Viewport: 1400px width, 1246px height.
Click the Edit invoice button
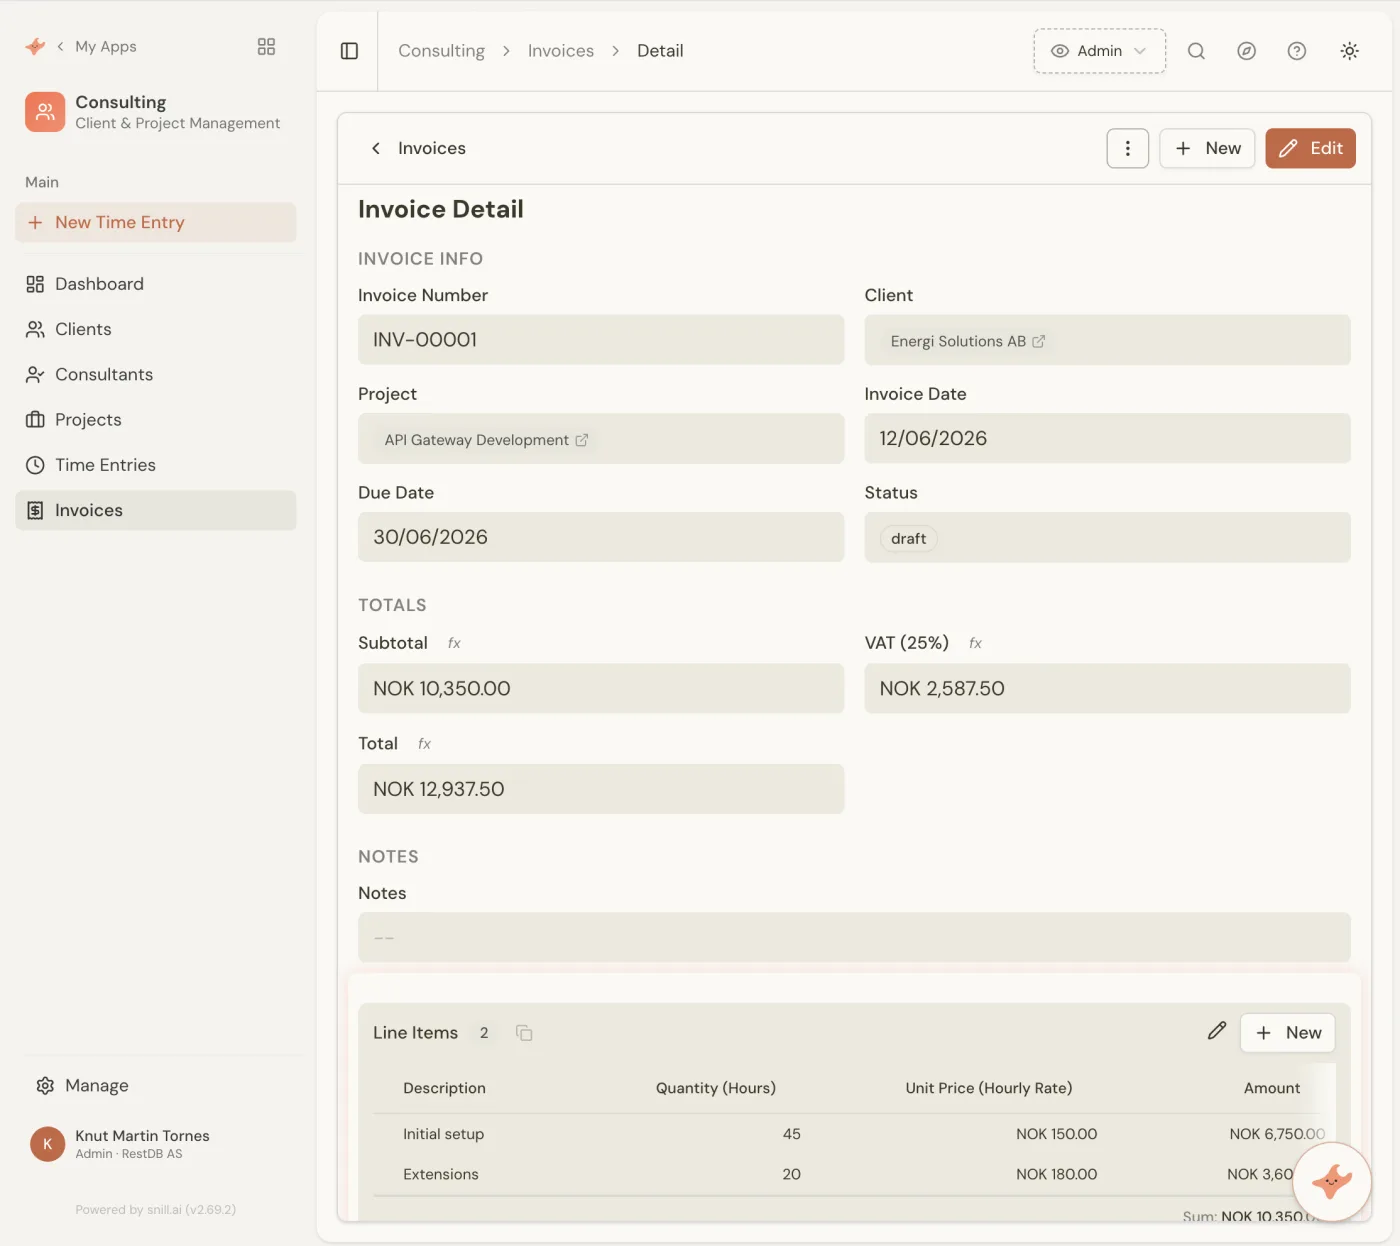(1310, 148)
